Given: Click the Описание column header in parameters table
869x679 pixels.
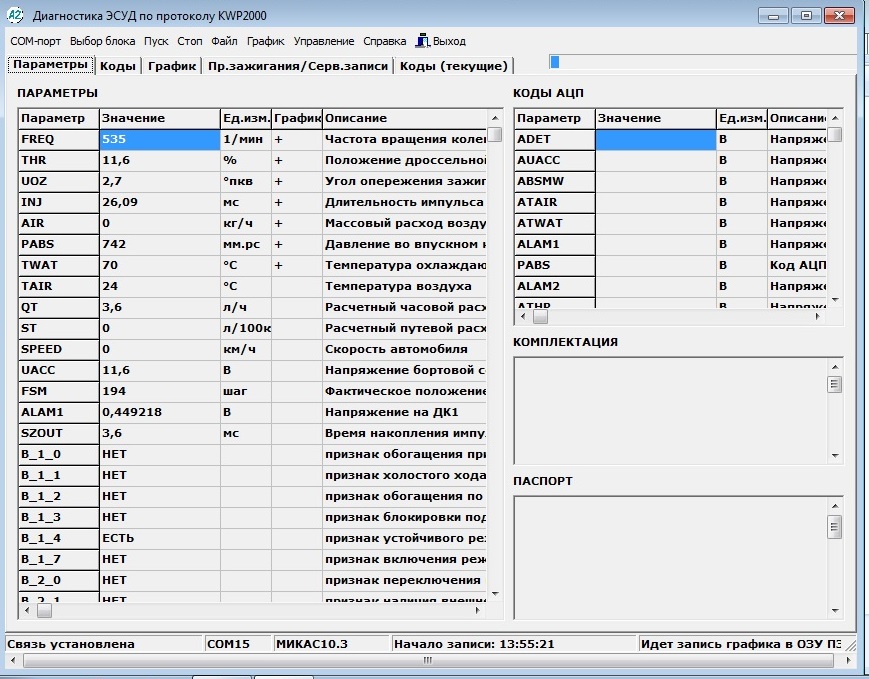Looking at the screenshot, I should tap(403, 118).
